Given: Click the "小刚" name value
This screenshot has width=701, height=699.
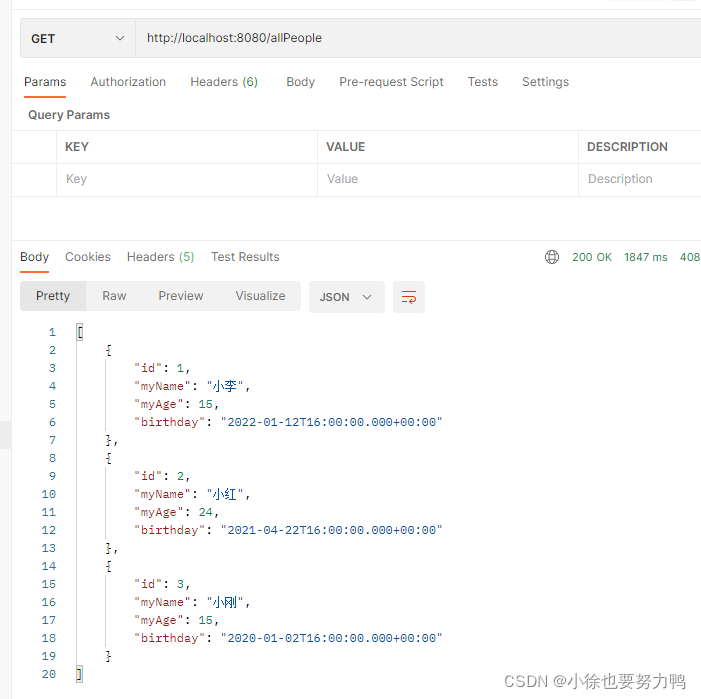Looking at the screenshot, I should 225,603.
